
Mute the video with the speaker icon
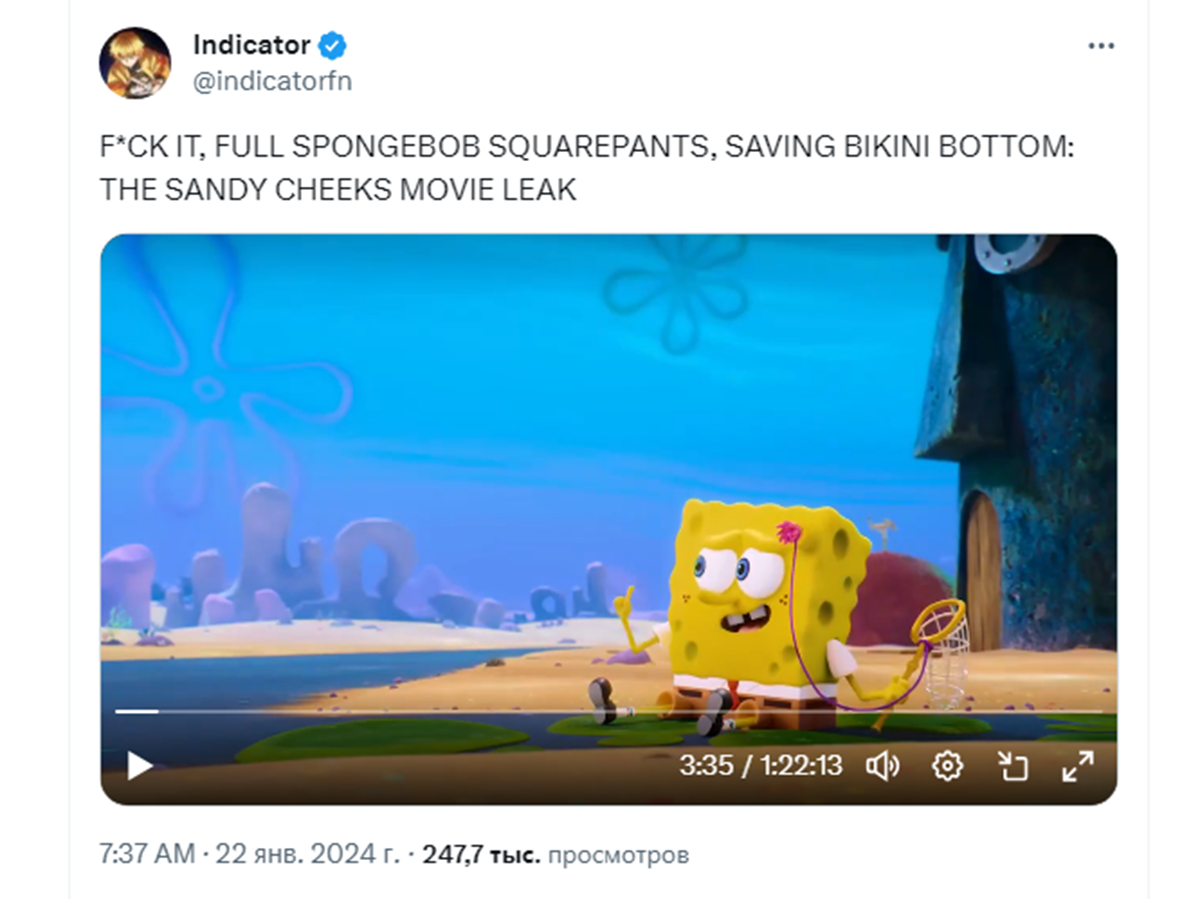(883, 767)
